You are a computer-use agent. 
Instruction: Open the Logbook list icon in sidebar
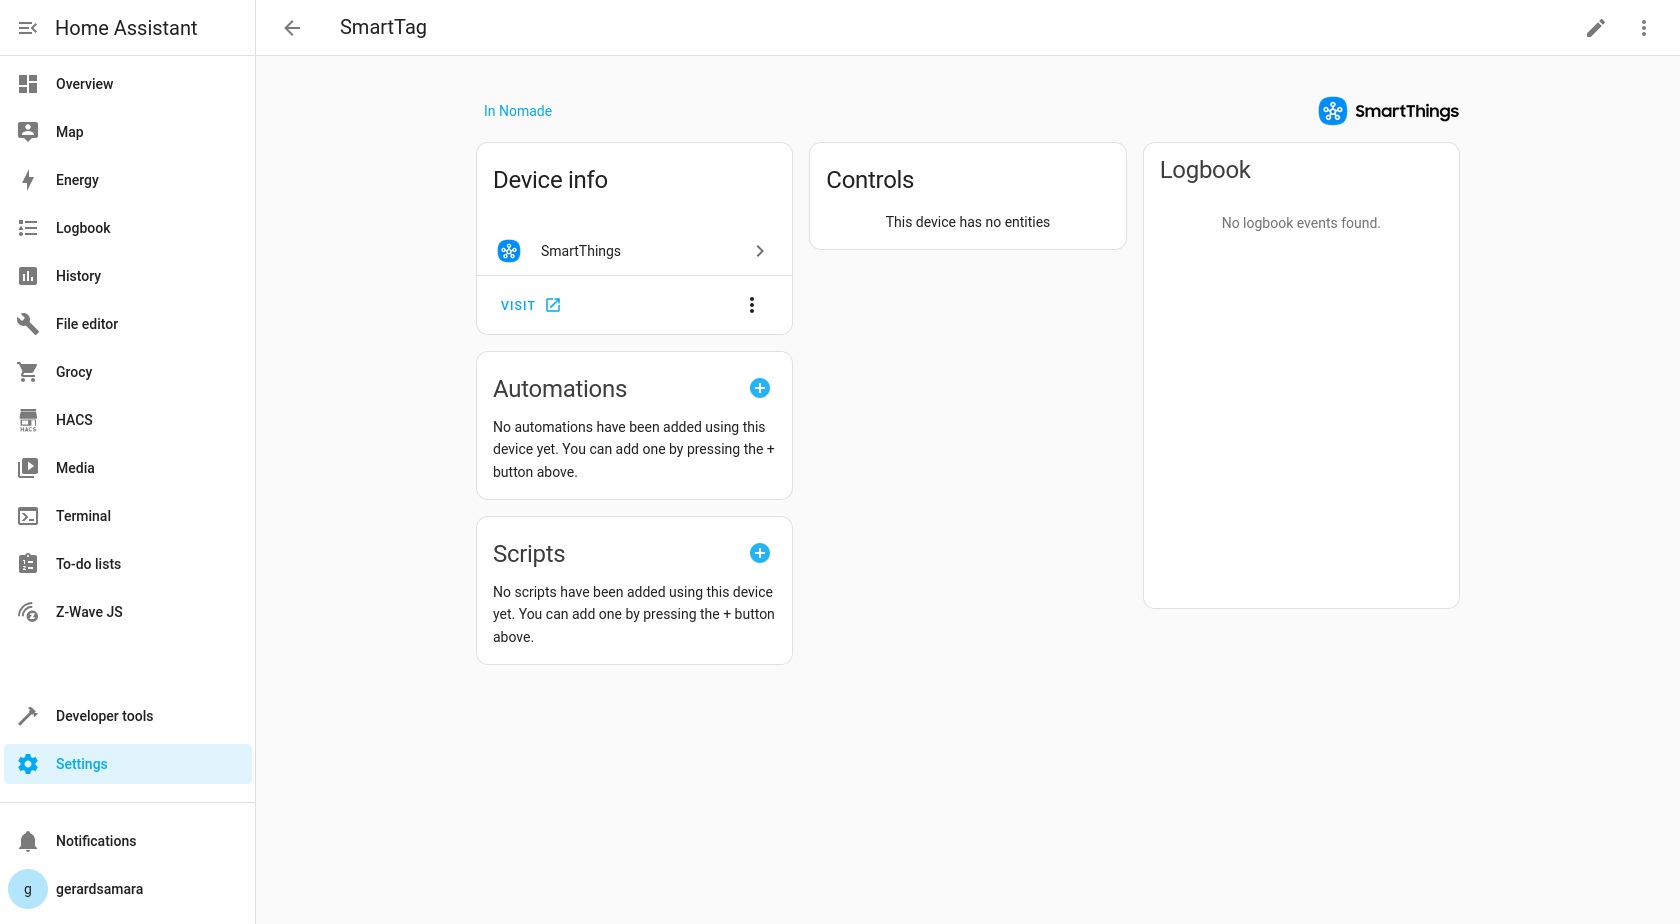[x=28, y=228]
